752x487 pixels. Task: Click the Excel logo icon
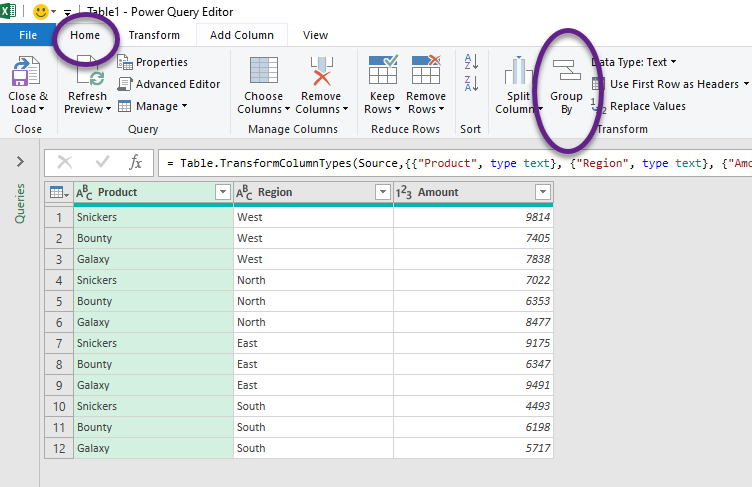[x=8, y=11]
